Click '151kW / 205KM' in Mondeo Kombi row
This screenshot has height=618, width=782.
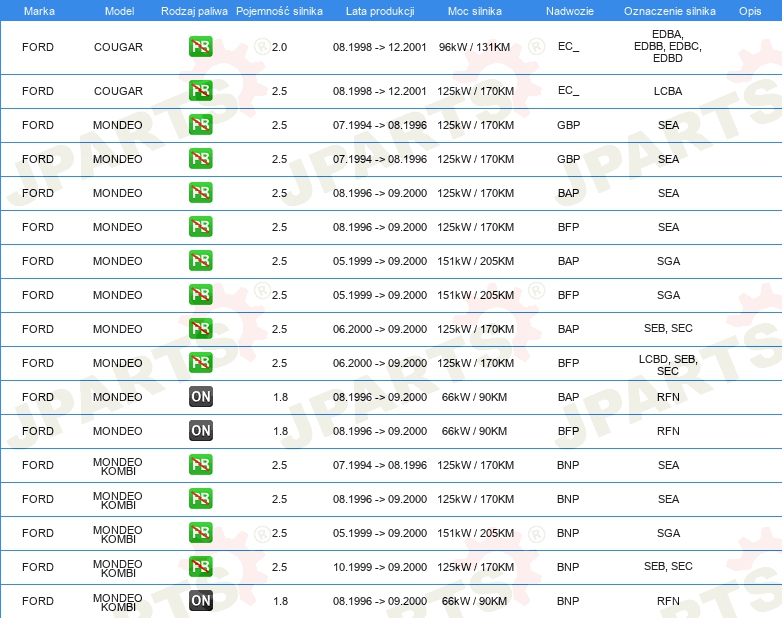point(475,533)
